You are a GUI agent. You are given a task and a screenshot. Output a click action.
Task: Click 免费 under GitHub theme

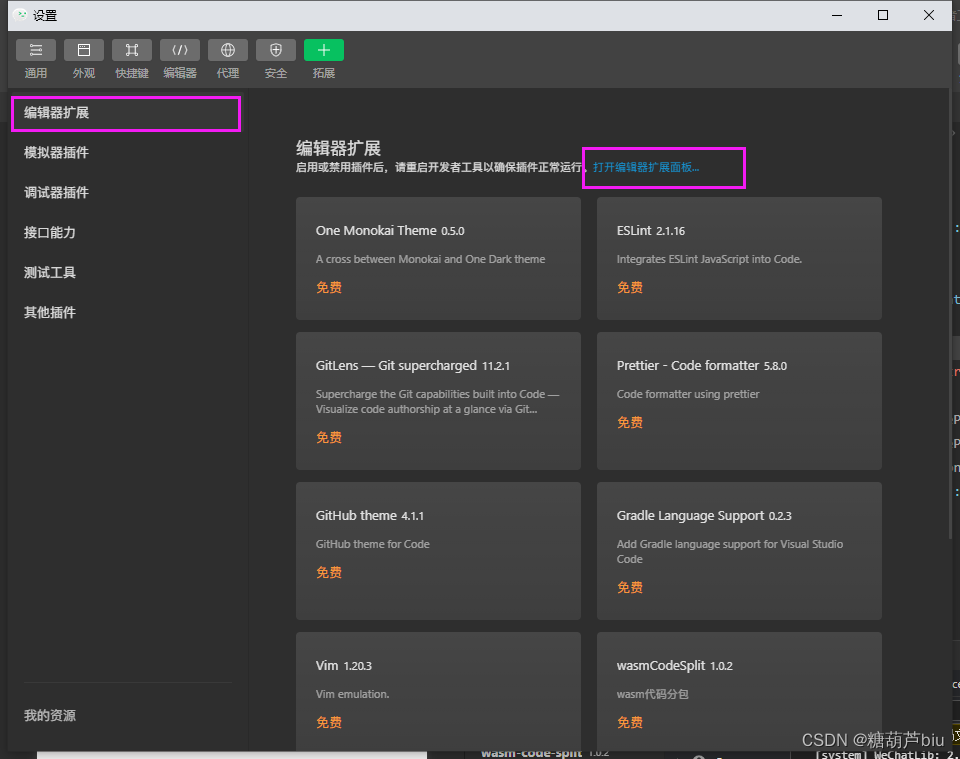pyautogui.click(x=329, y=572)
